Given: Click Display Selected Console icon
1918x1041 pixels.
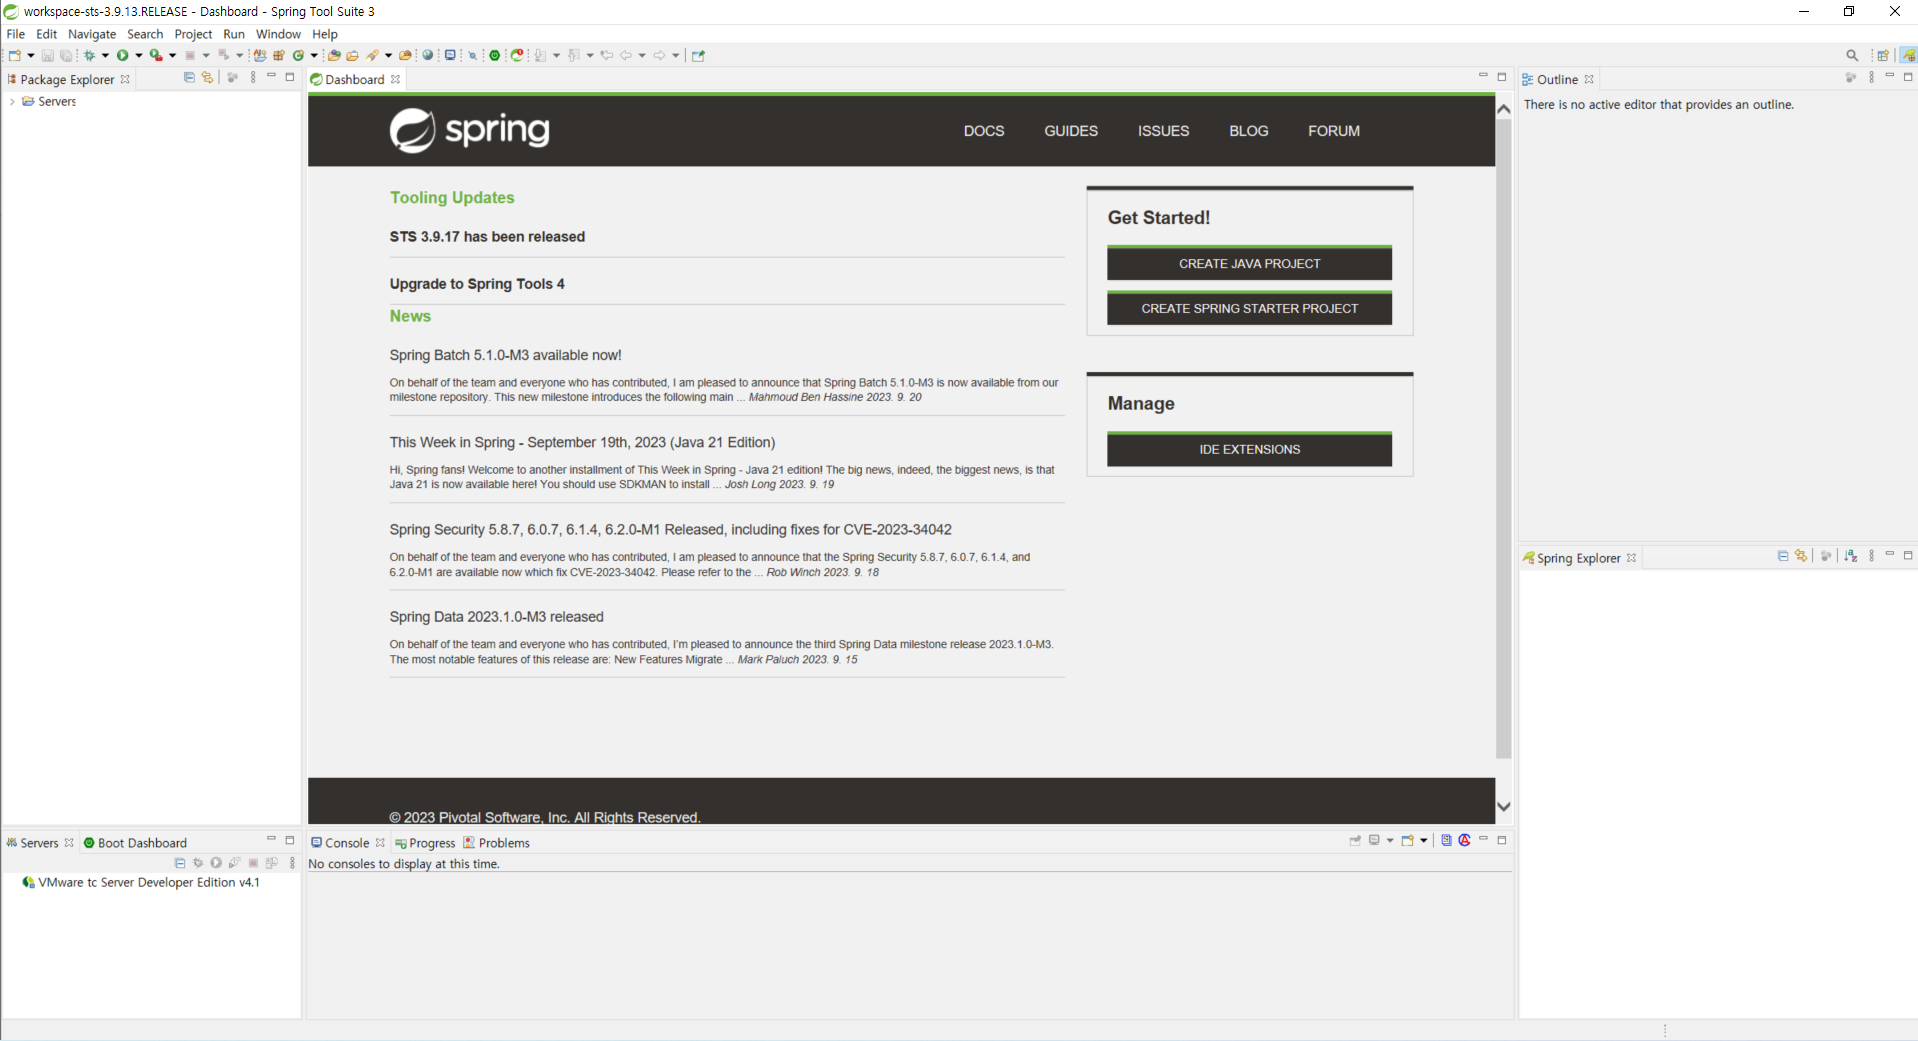Looking at the screenshot, I should (x=1374, y=840).
